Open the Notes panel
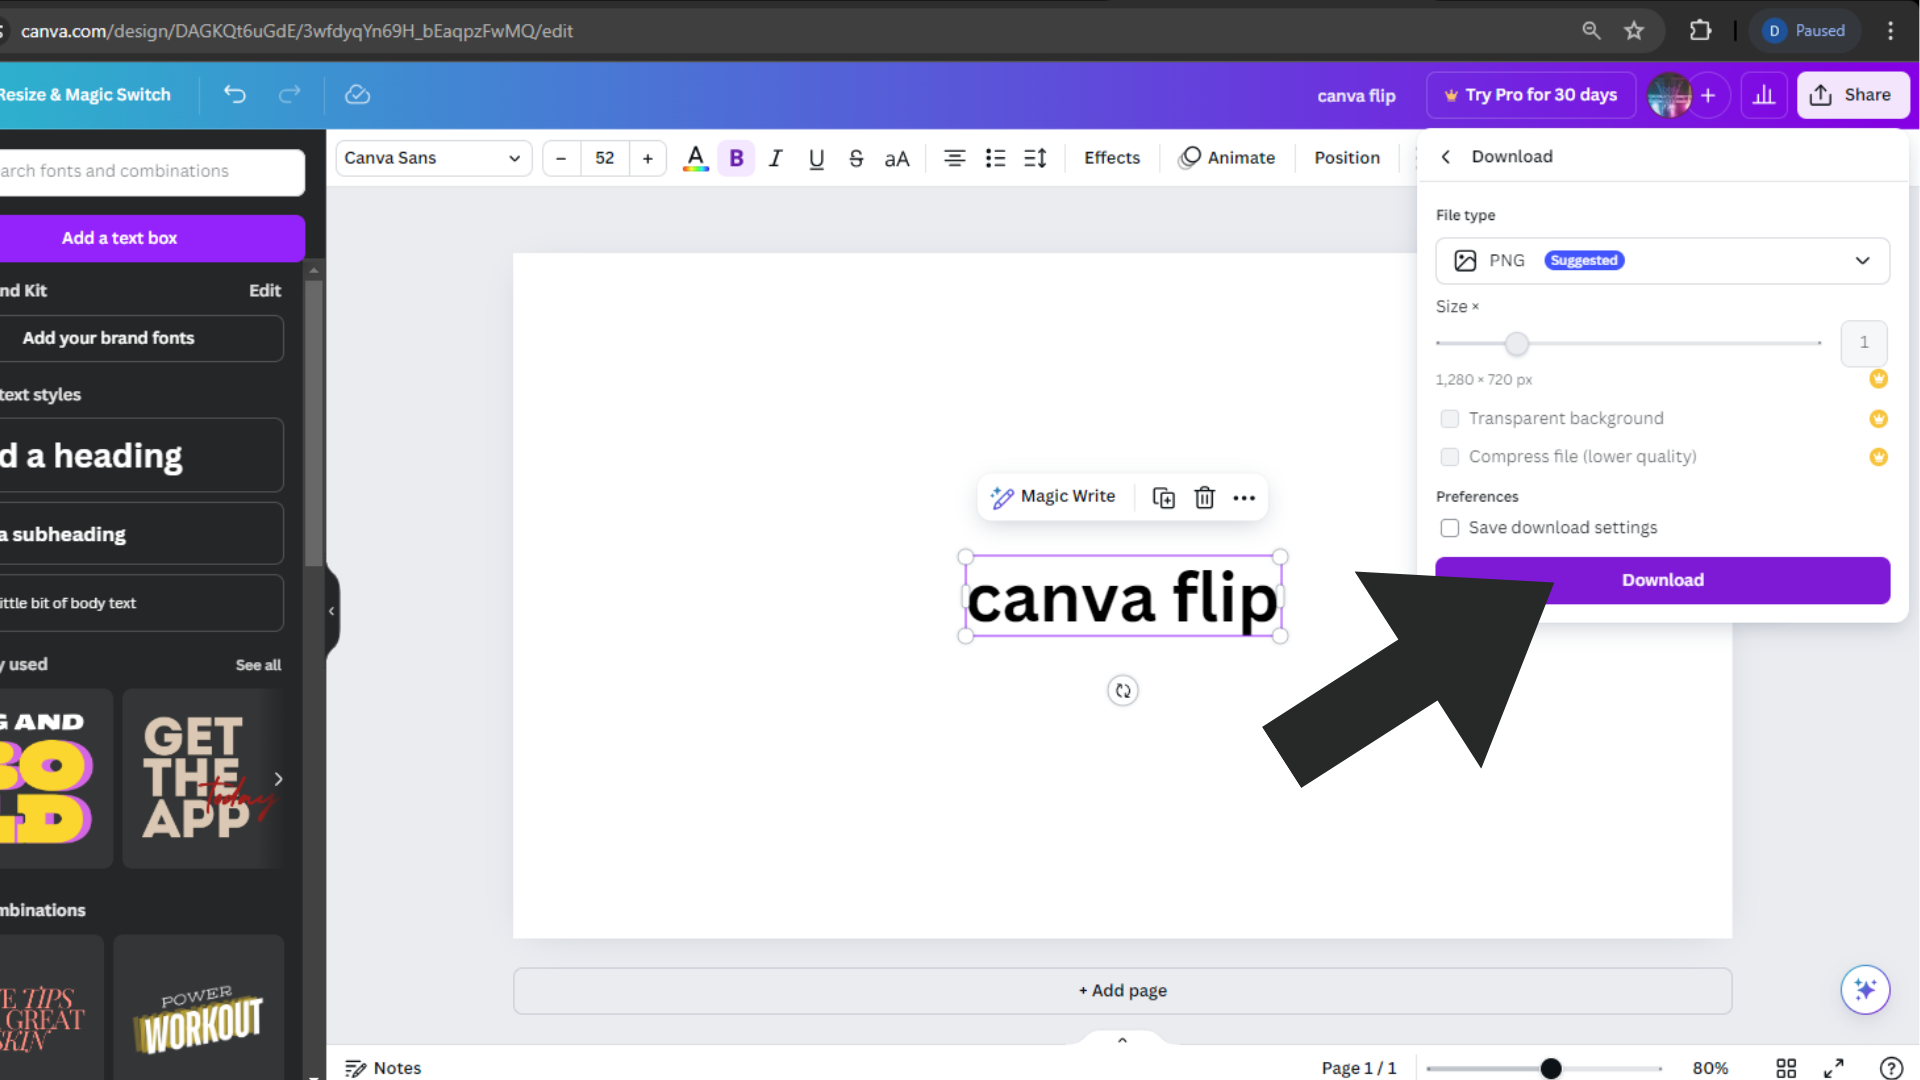Image resolution: width=1920 pixels, height=1080 pixels. point(383,1068)
